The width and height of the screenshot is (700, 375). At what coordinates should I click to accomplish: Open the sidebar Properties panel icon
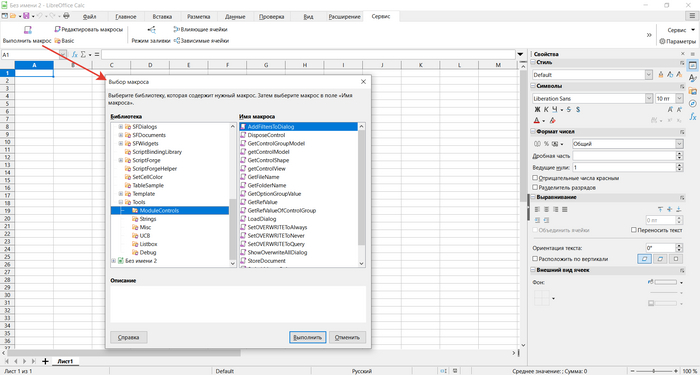[x=692, y=65]
